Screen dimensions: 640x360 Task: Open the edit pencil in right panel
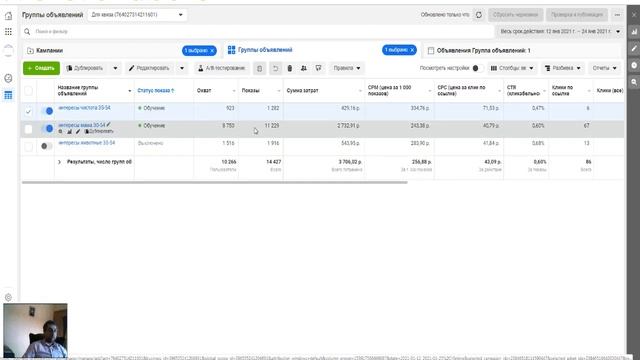point(634,49)
